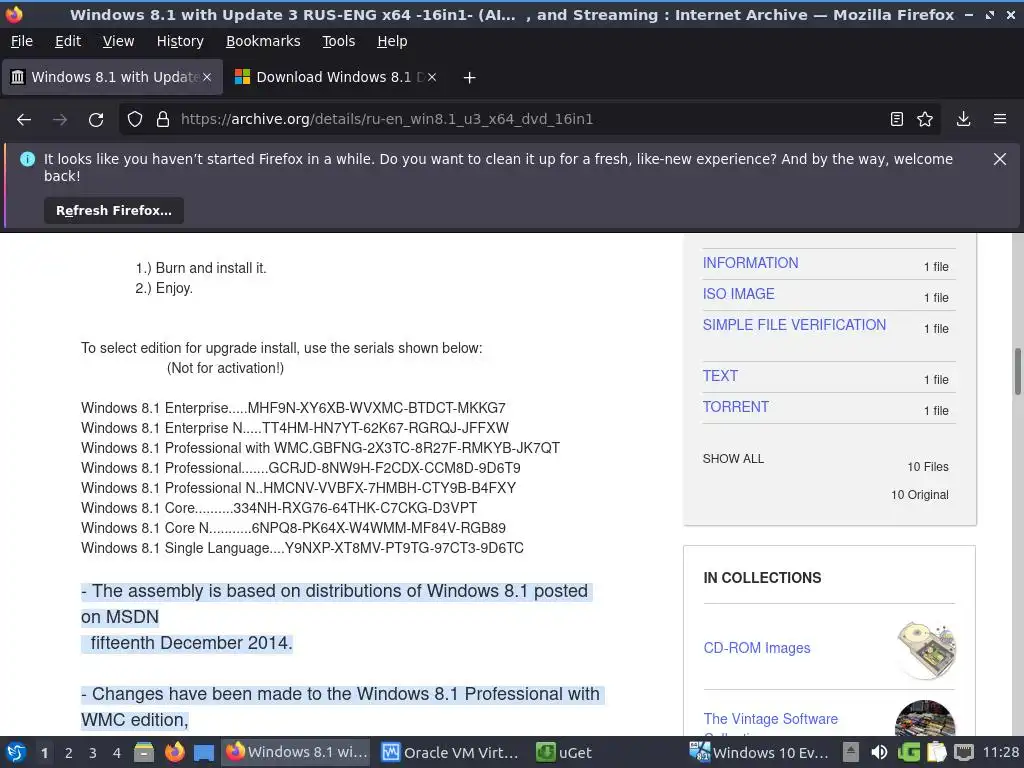Open the Firefox hamburger application menu

pyautogui.click(x=1000, y=120)
